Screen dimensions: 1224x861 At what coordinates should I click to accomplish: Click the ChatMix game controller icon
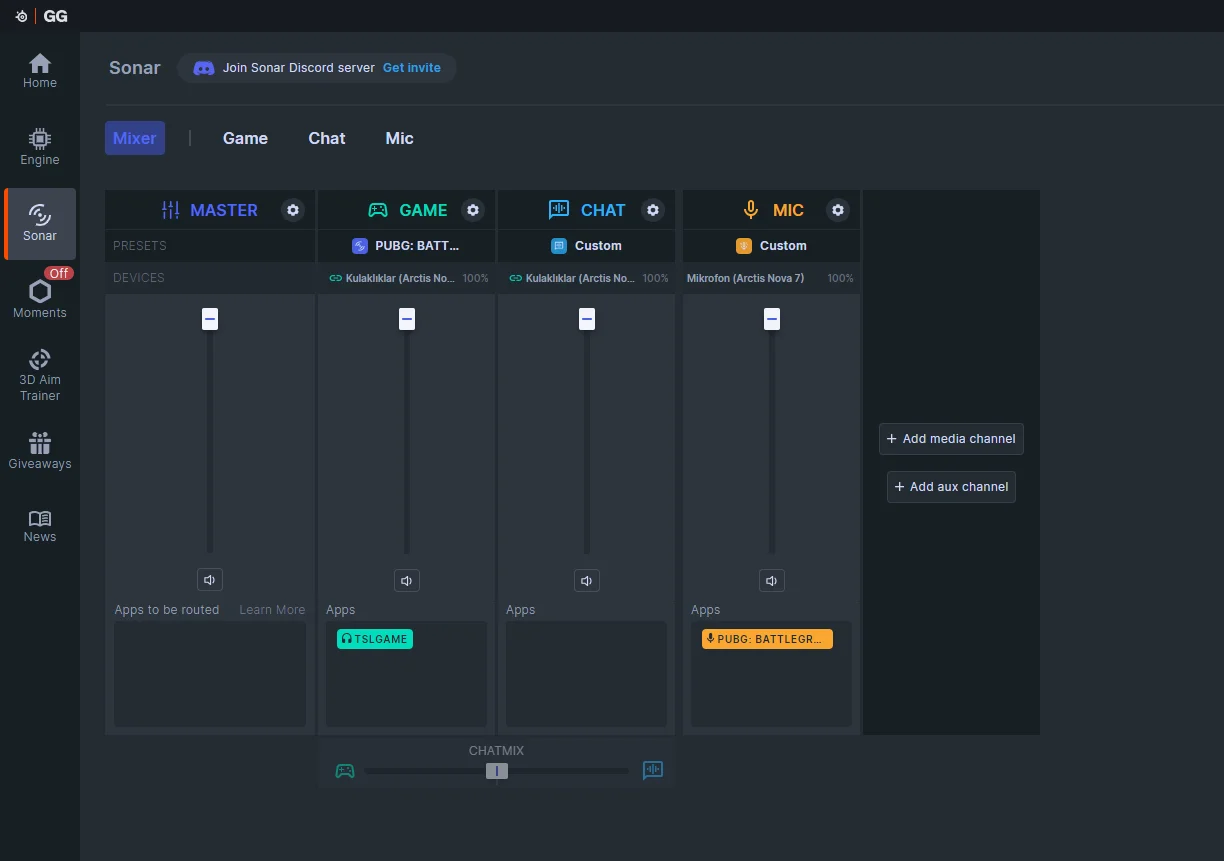tap(345, 771)
